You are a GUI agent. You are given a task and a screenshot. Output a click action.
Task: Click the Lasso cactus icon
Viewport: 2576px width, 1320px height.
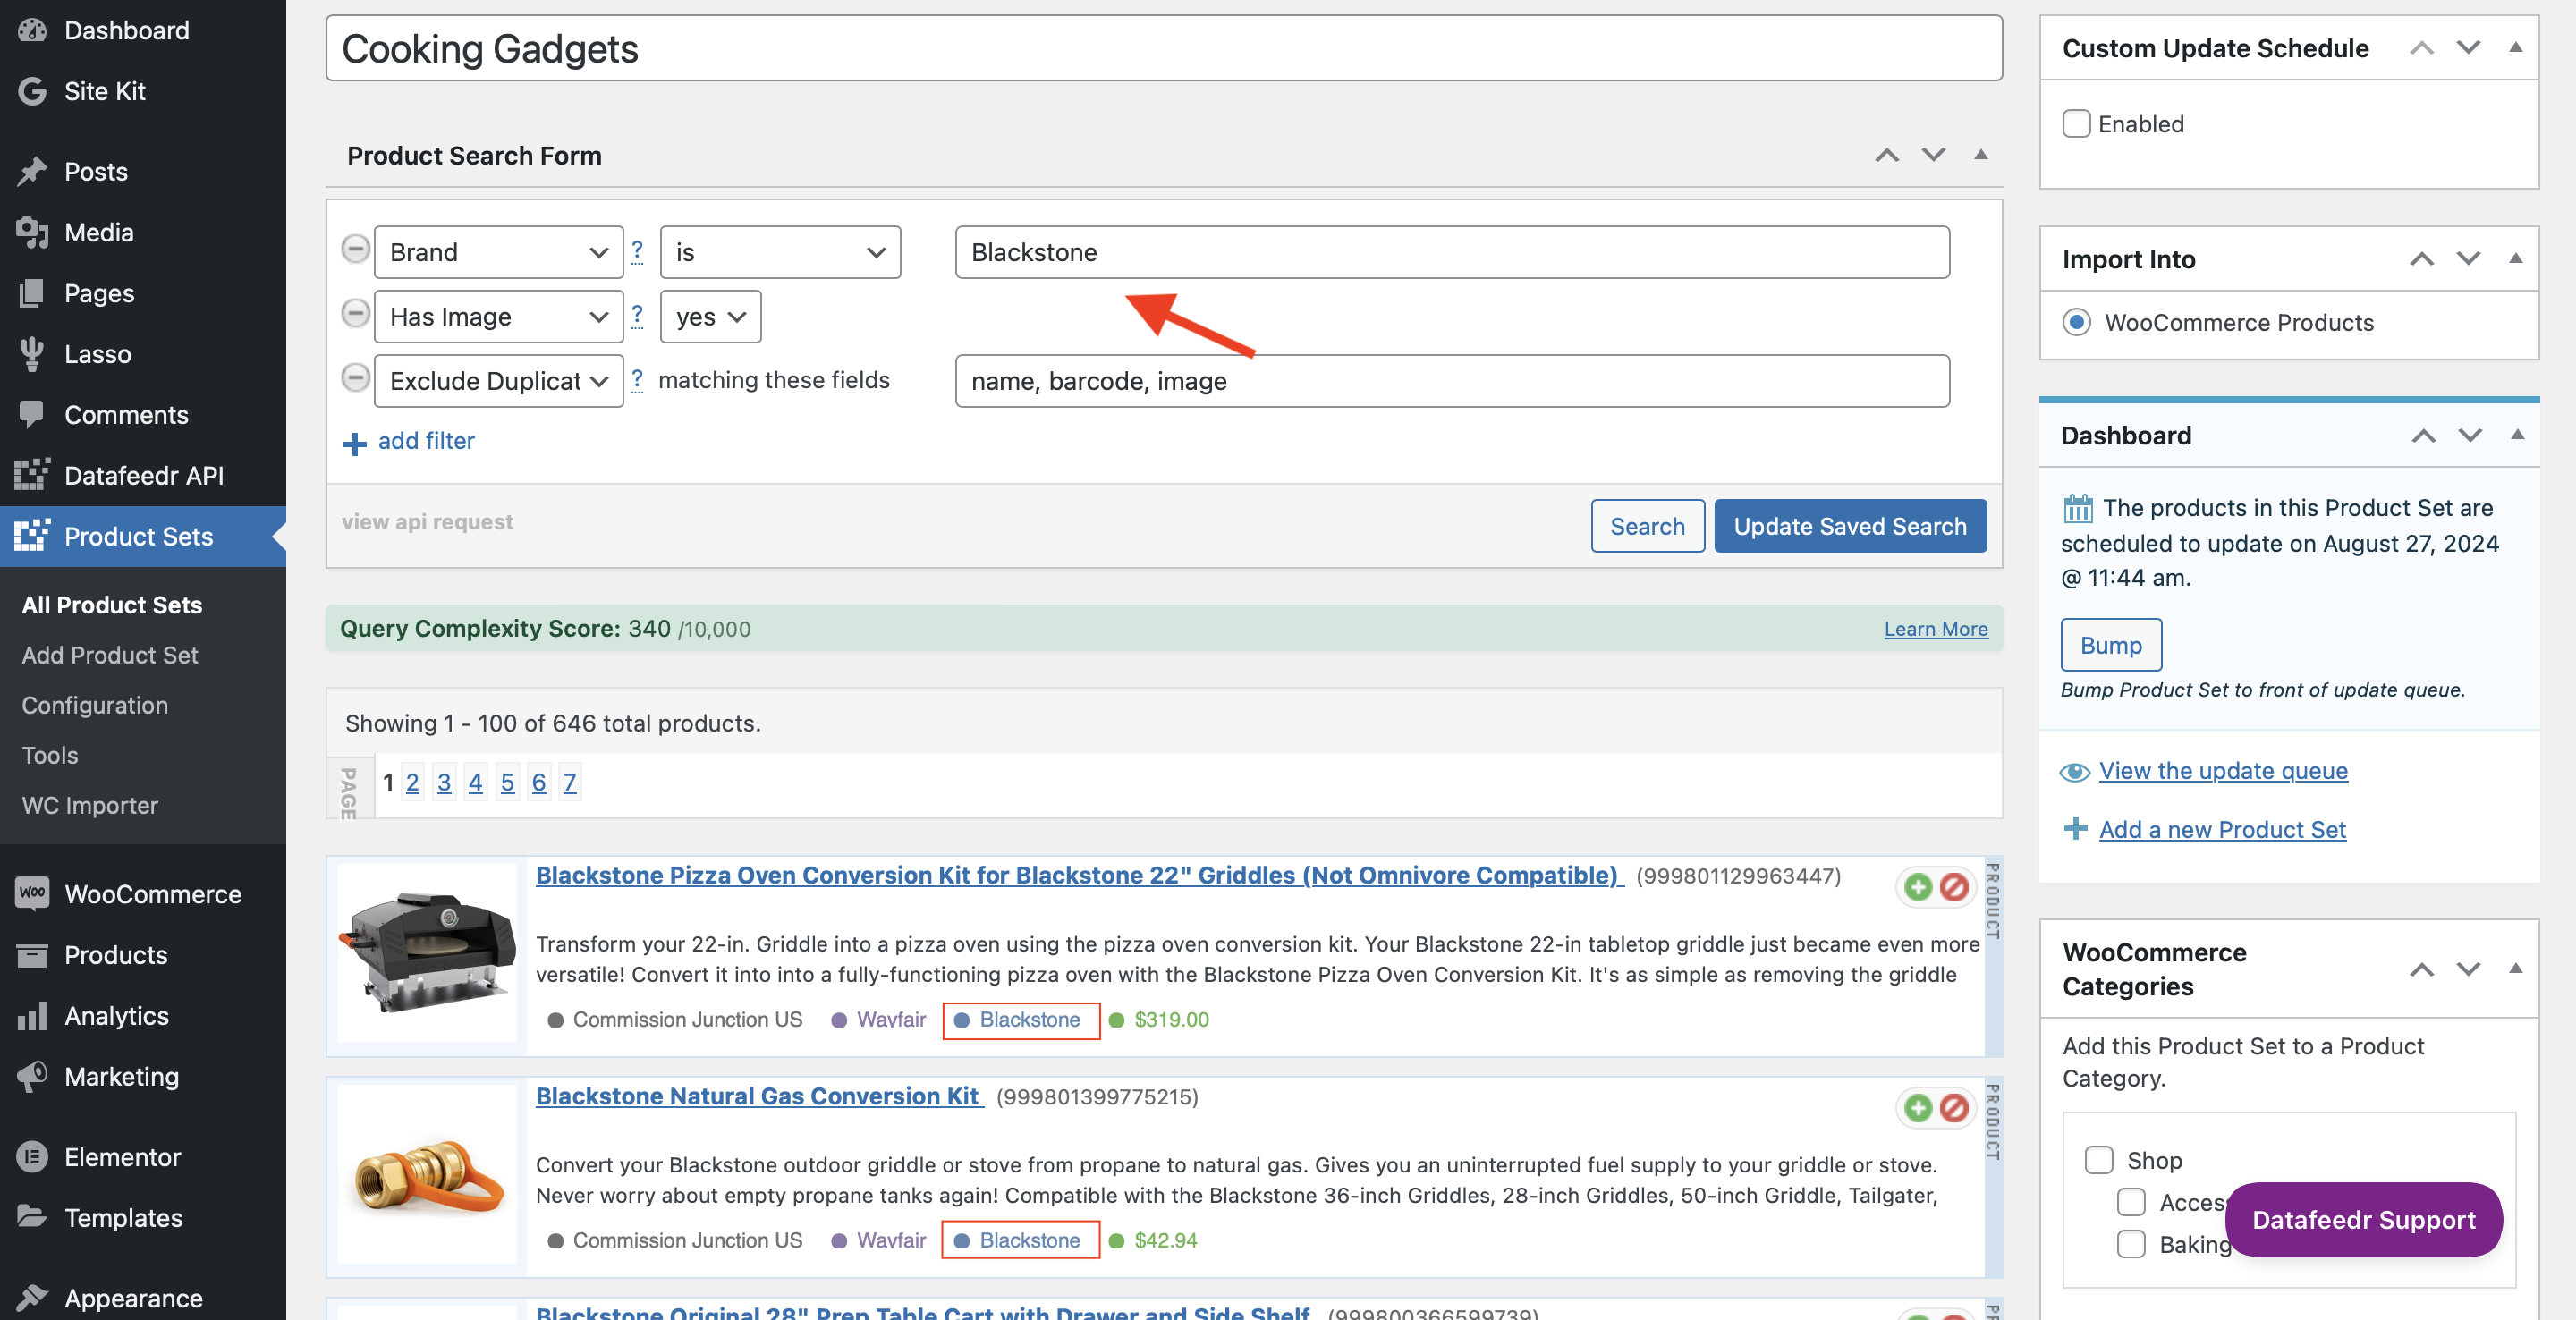pyautogui.click(x=32, y=354)
